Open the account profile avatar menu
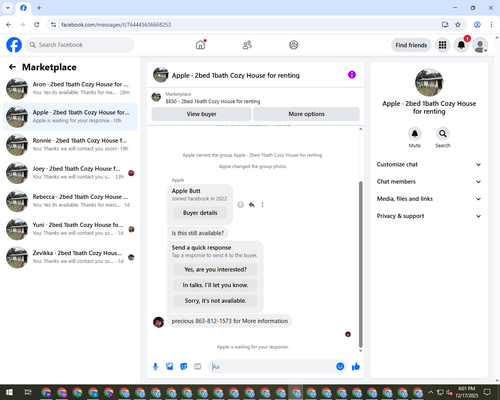 480,45
